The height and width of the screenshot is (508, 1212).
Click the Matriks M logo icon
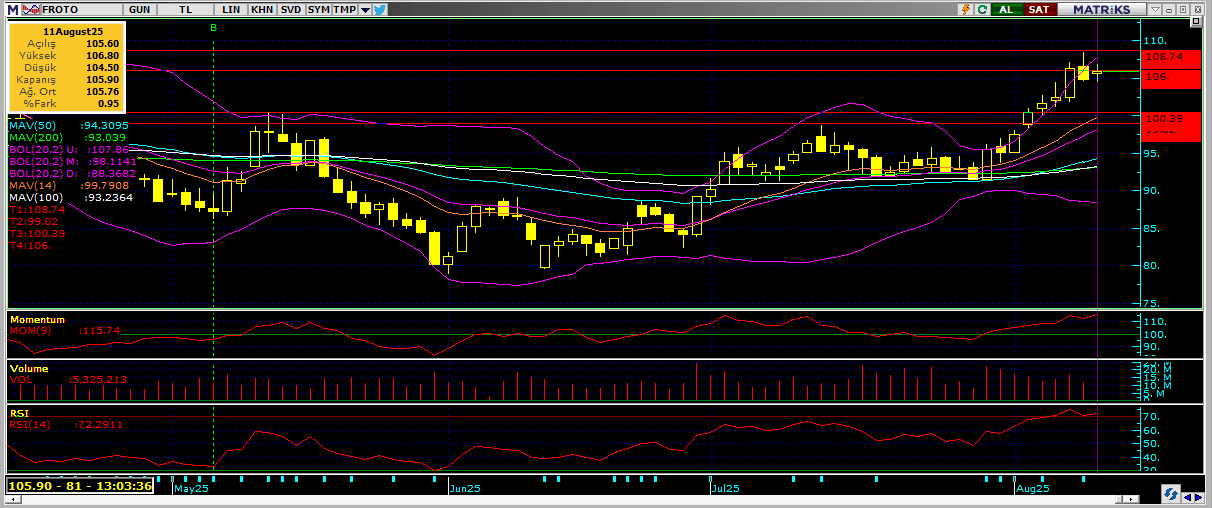coord(13,9)
